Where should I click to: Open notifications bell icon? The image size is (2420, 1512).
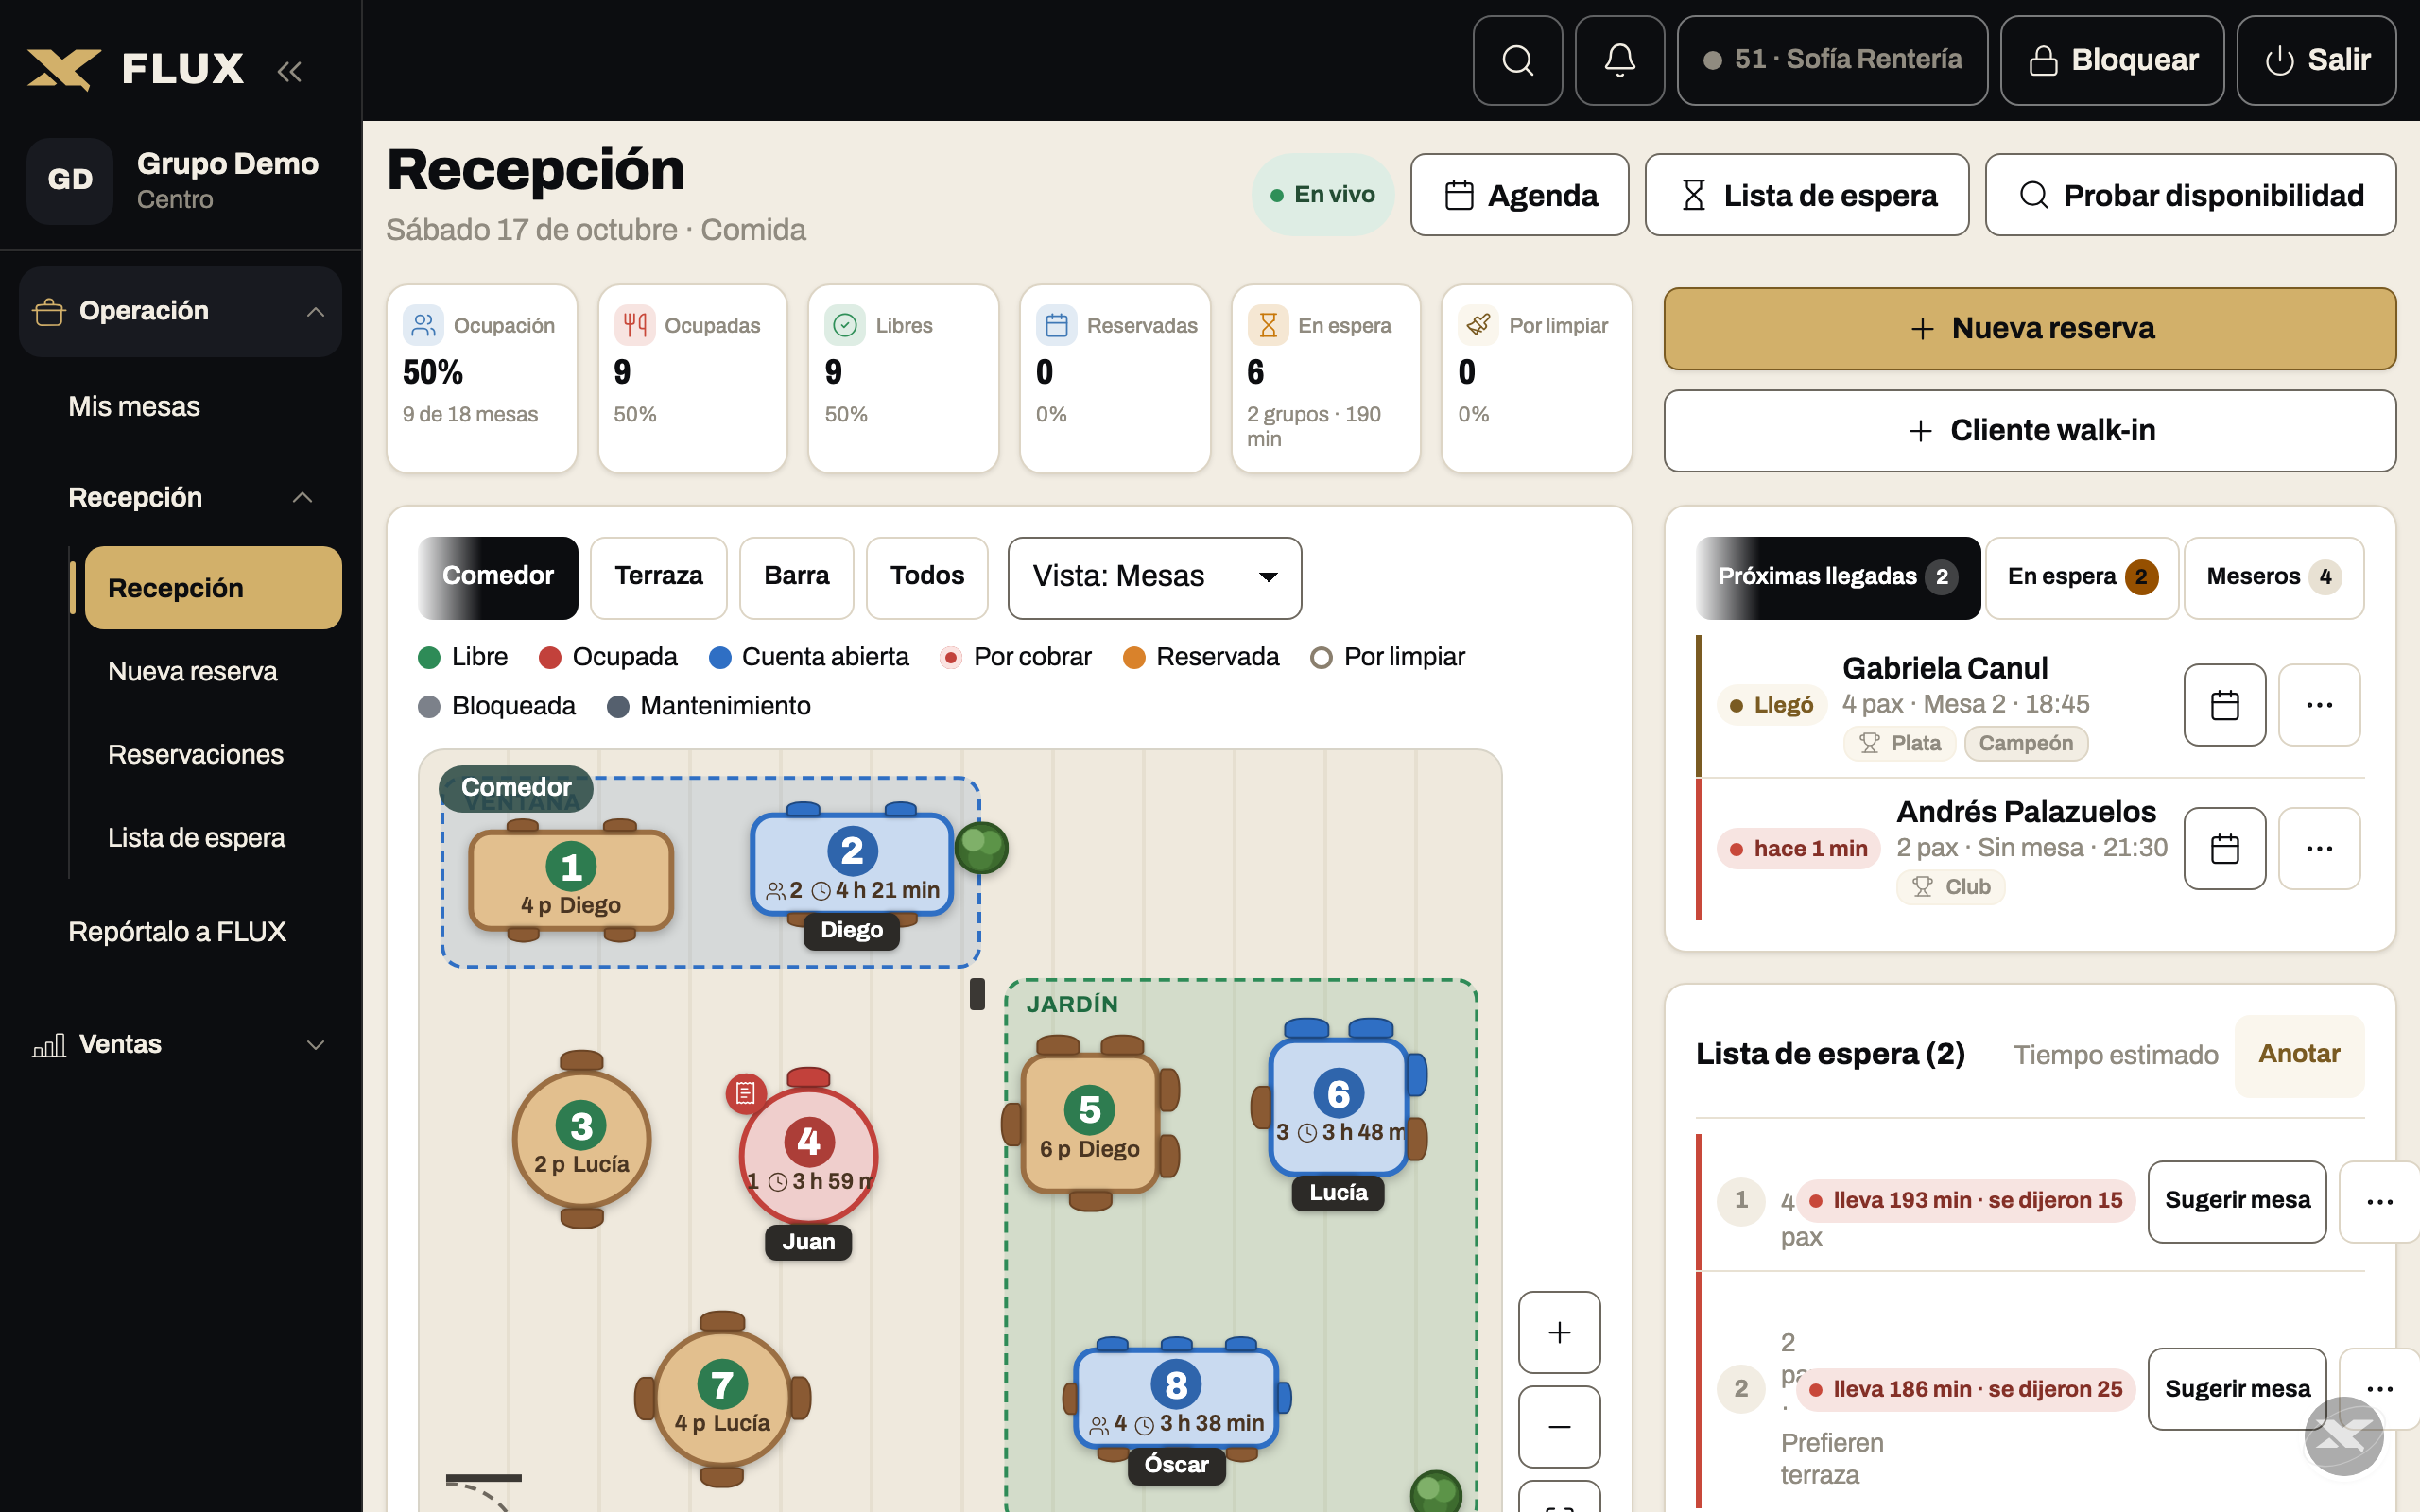point(1619,60)
